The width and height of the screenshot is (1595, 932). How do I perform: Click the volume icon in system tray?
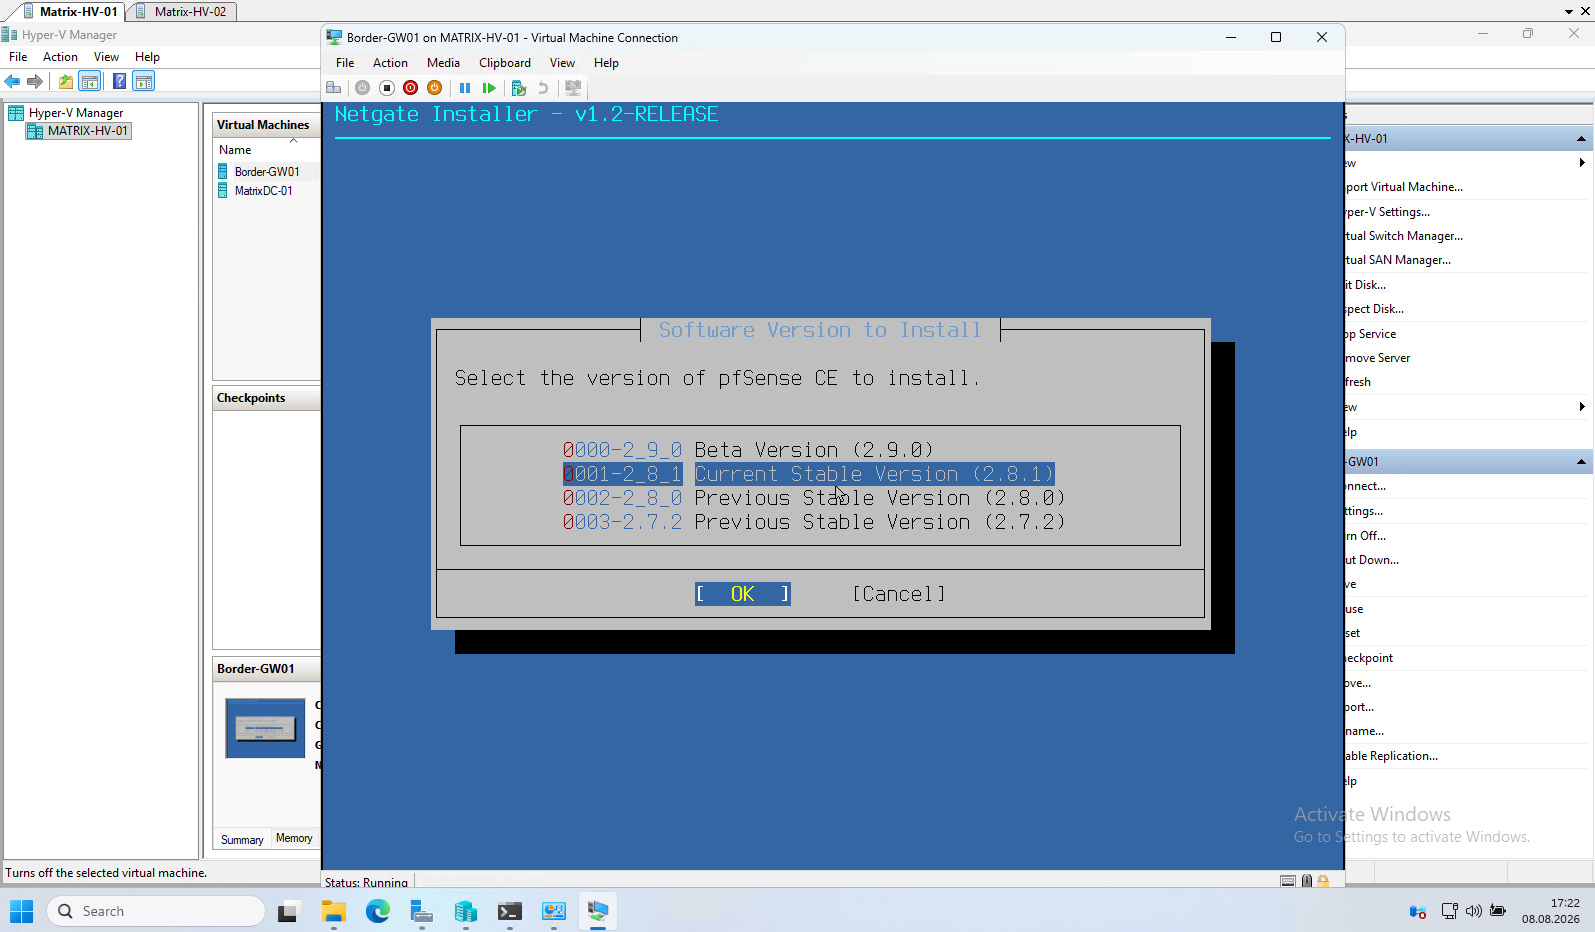pyautogui.click(x=1473, y=911)
